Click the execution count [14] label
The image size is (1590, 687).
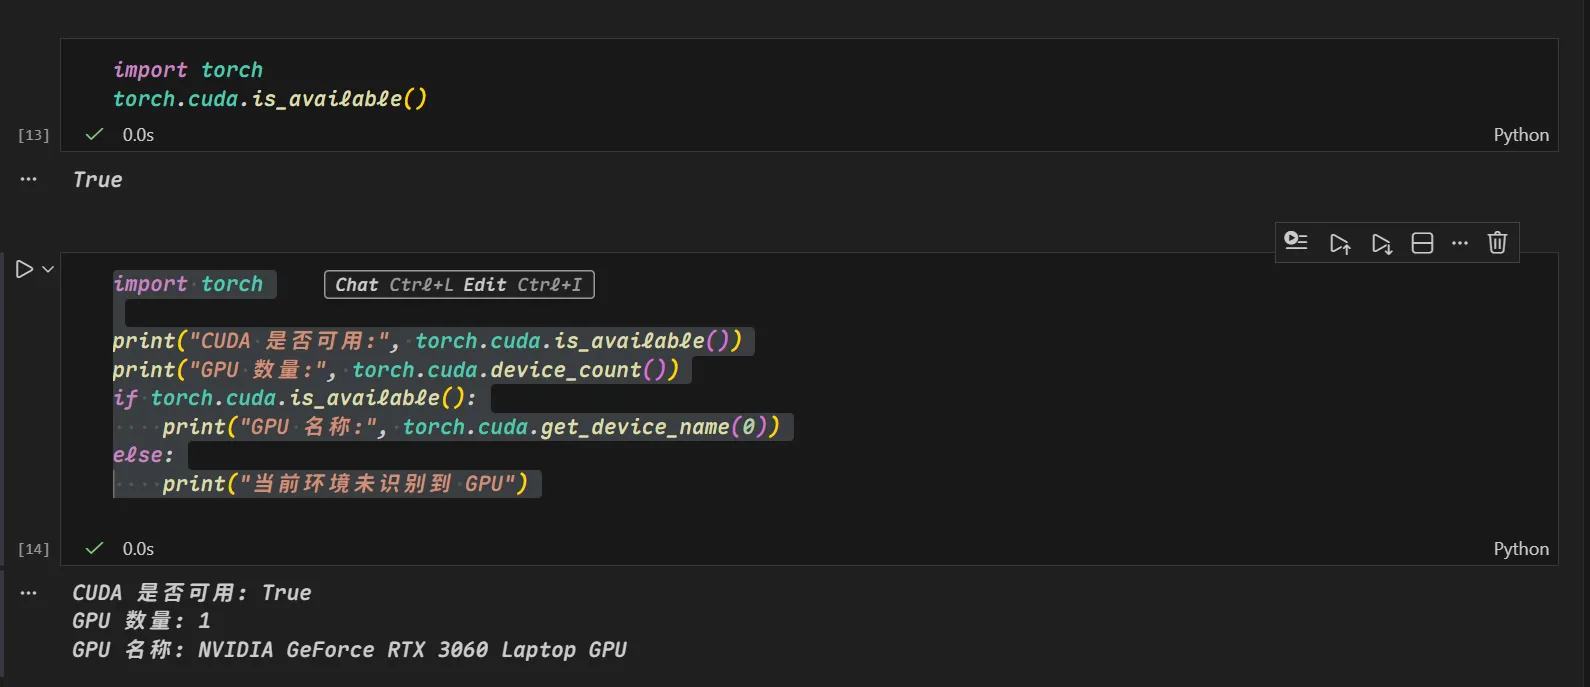(x=33, y=549)
